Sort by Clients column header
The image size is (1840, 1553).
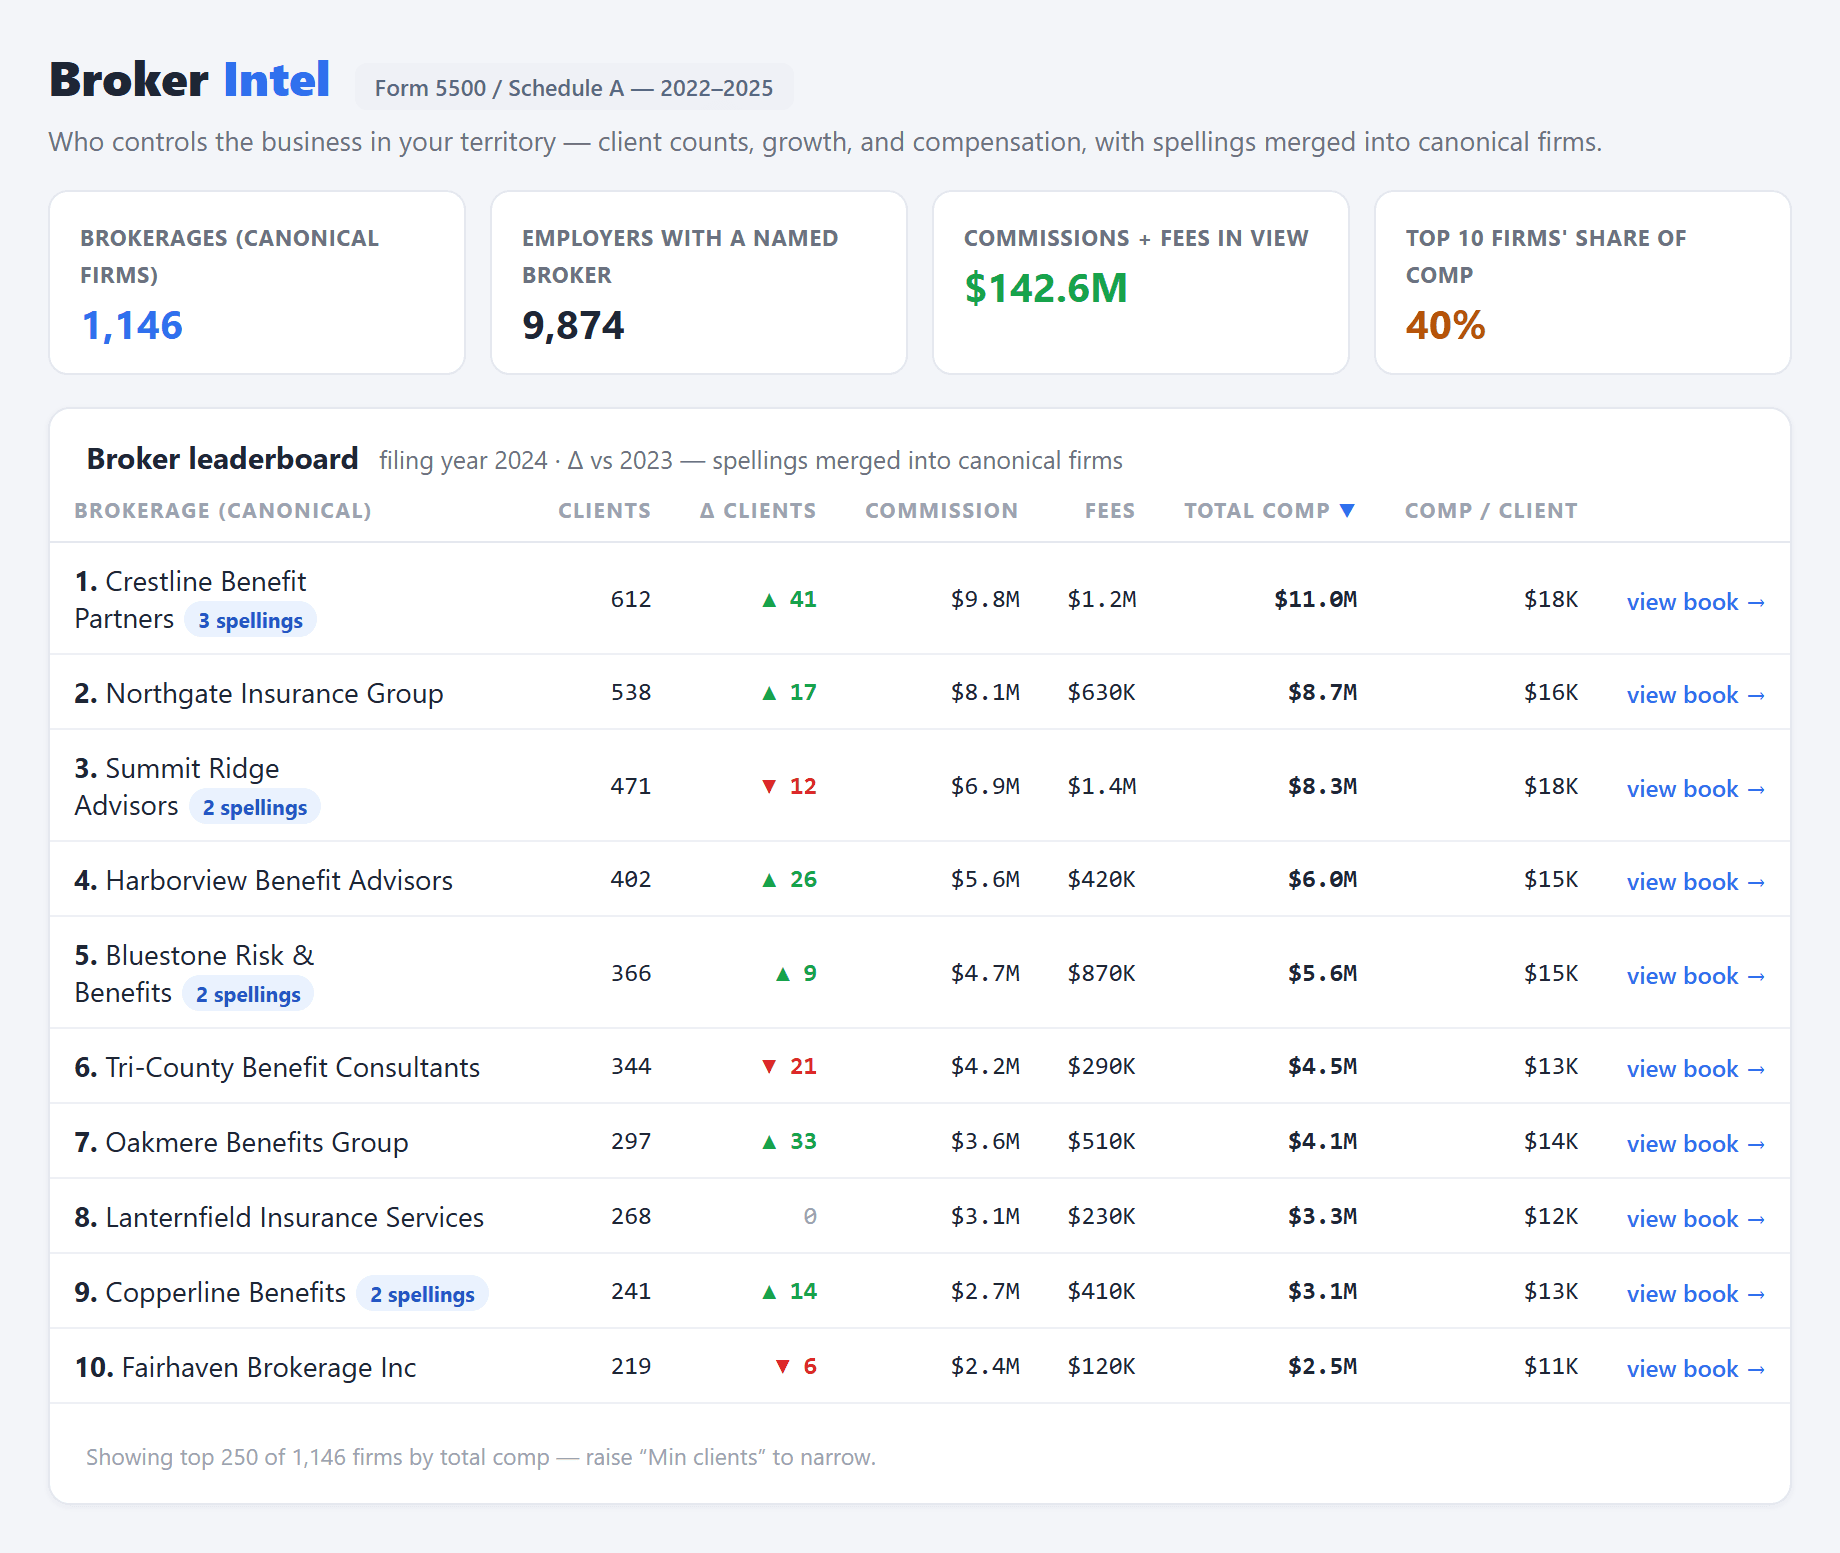click(x=604, y=511)
